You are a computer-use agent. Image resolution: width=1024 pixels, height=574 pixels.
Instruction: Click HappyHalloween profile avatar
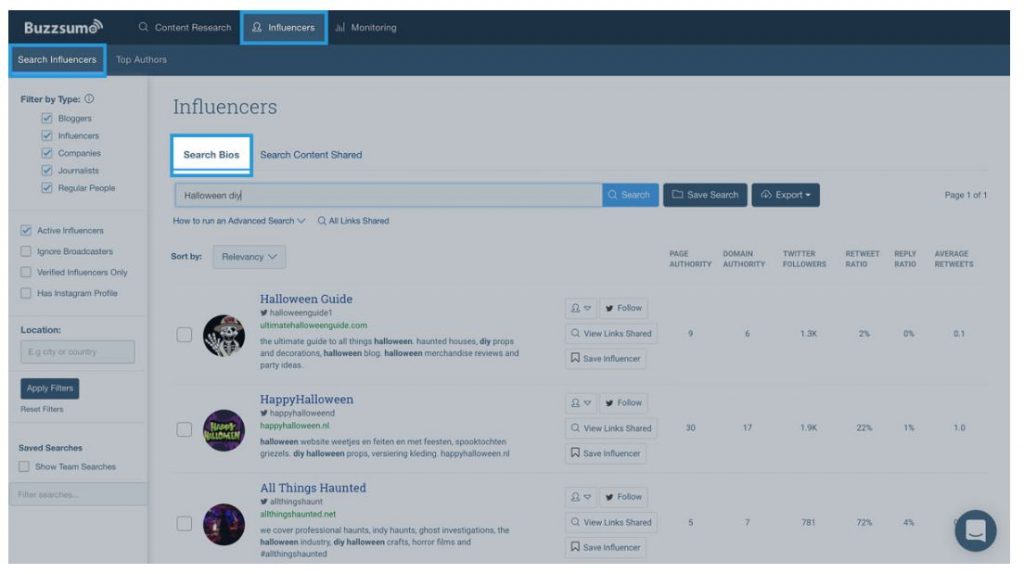coord(223,430)
